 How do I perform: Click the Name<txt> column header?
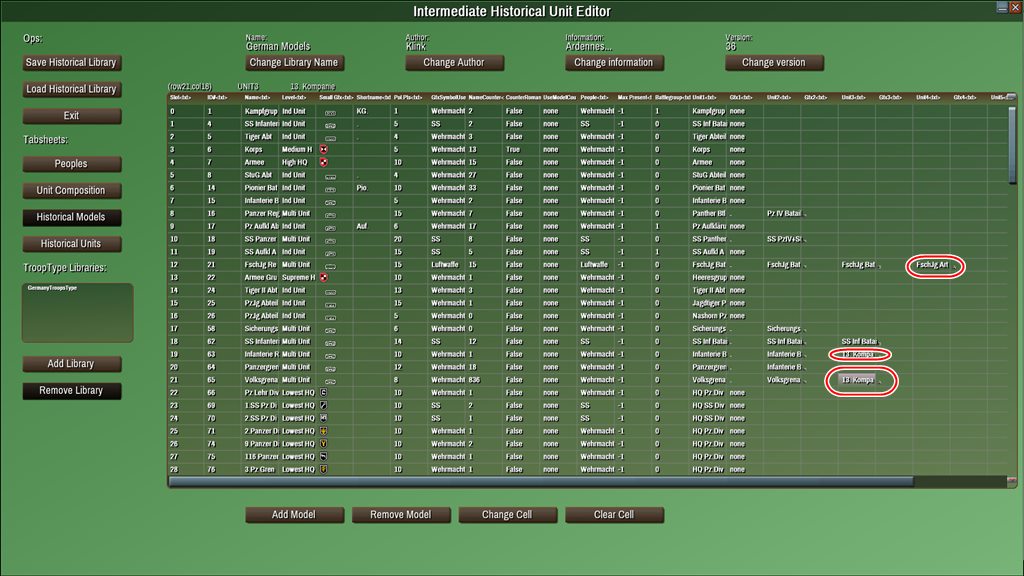pyautogui.click(x=257, y=97)
